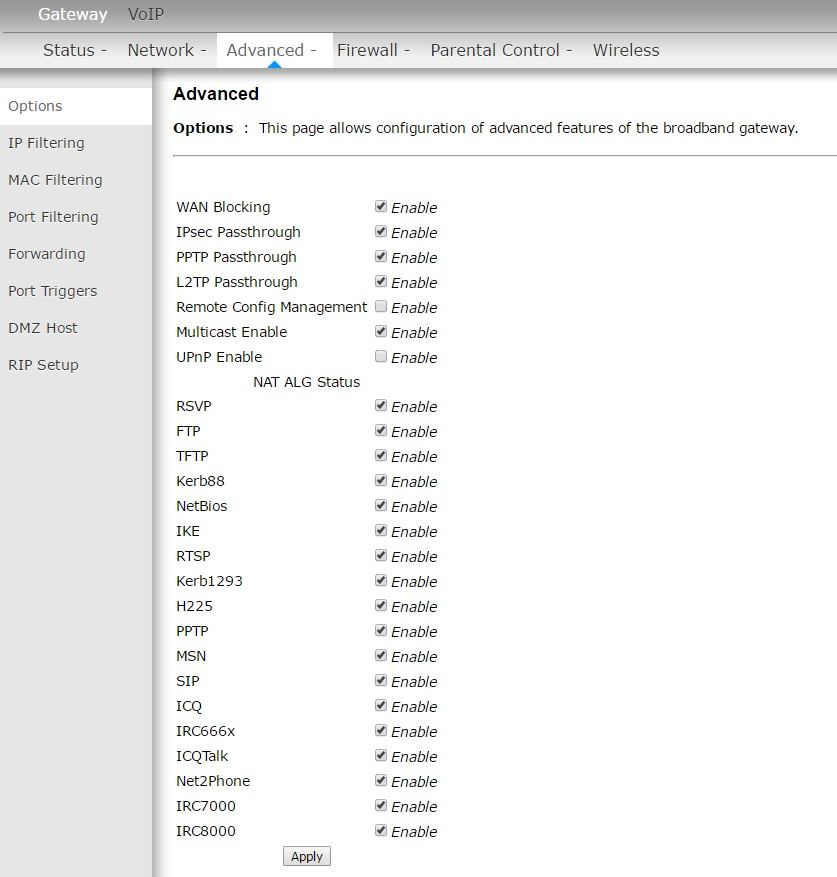
Task: Open RIP Setup page
Action: coord(43,365)
